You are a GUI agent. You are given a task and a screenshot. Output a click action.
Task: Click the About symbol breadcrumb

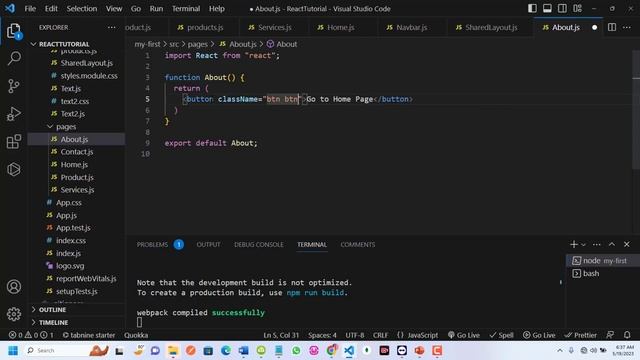tap(282, 44)
